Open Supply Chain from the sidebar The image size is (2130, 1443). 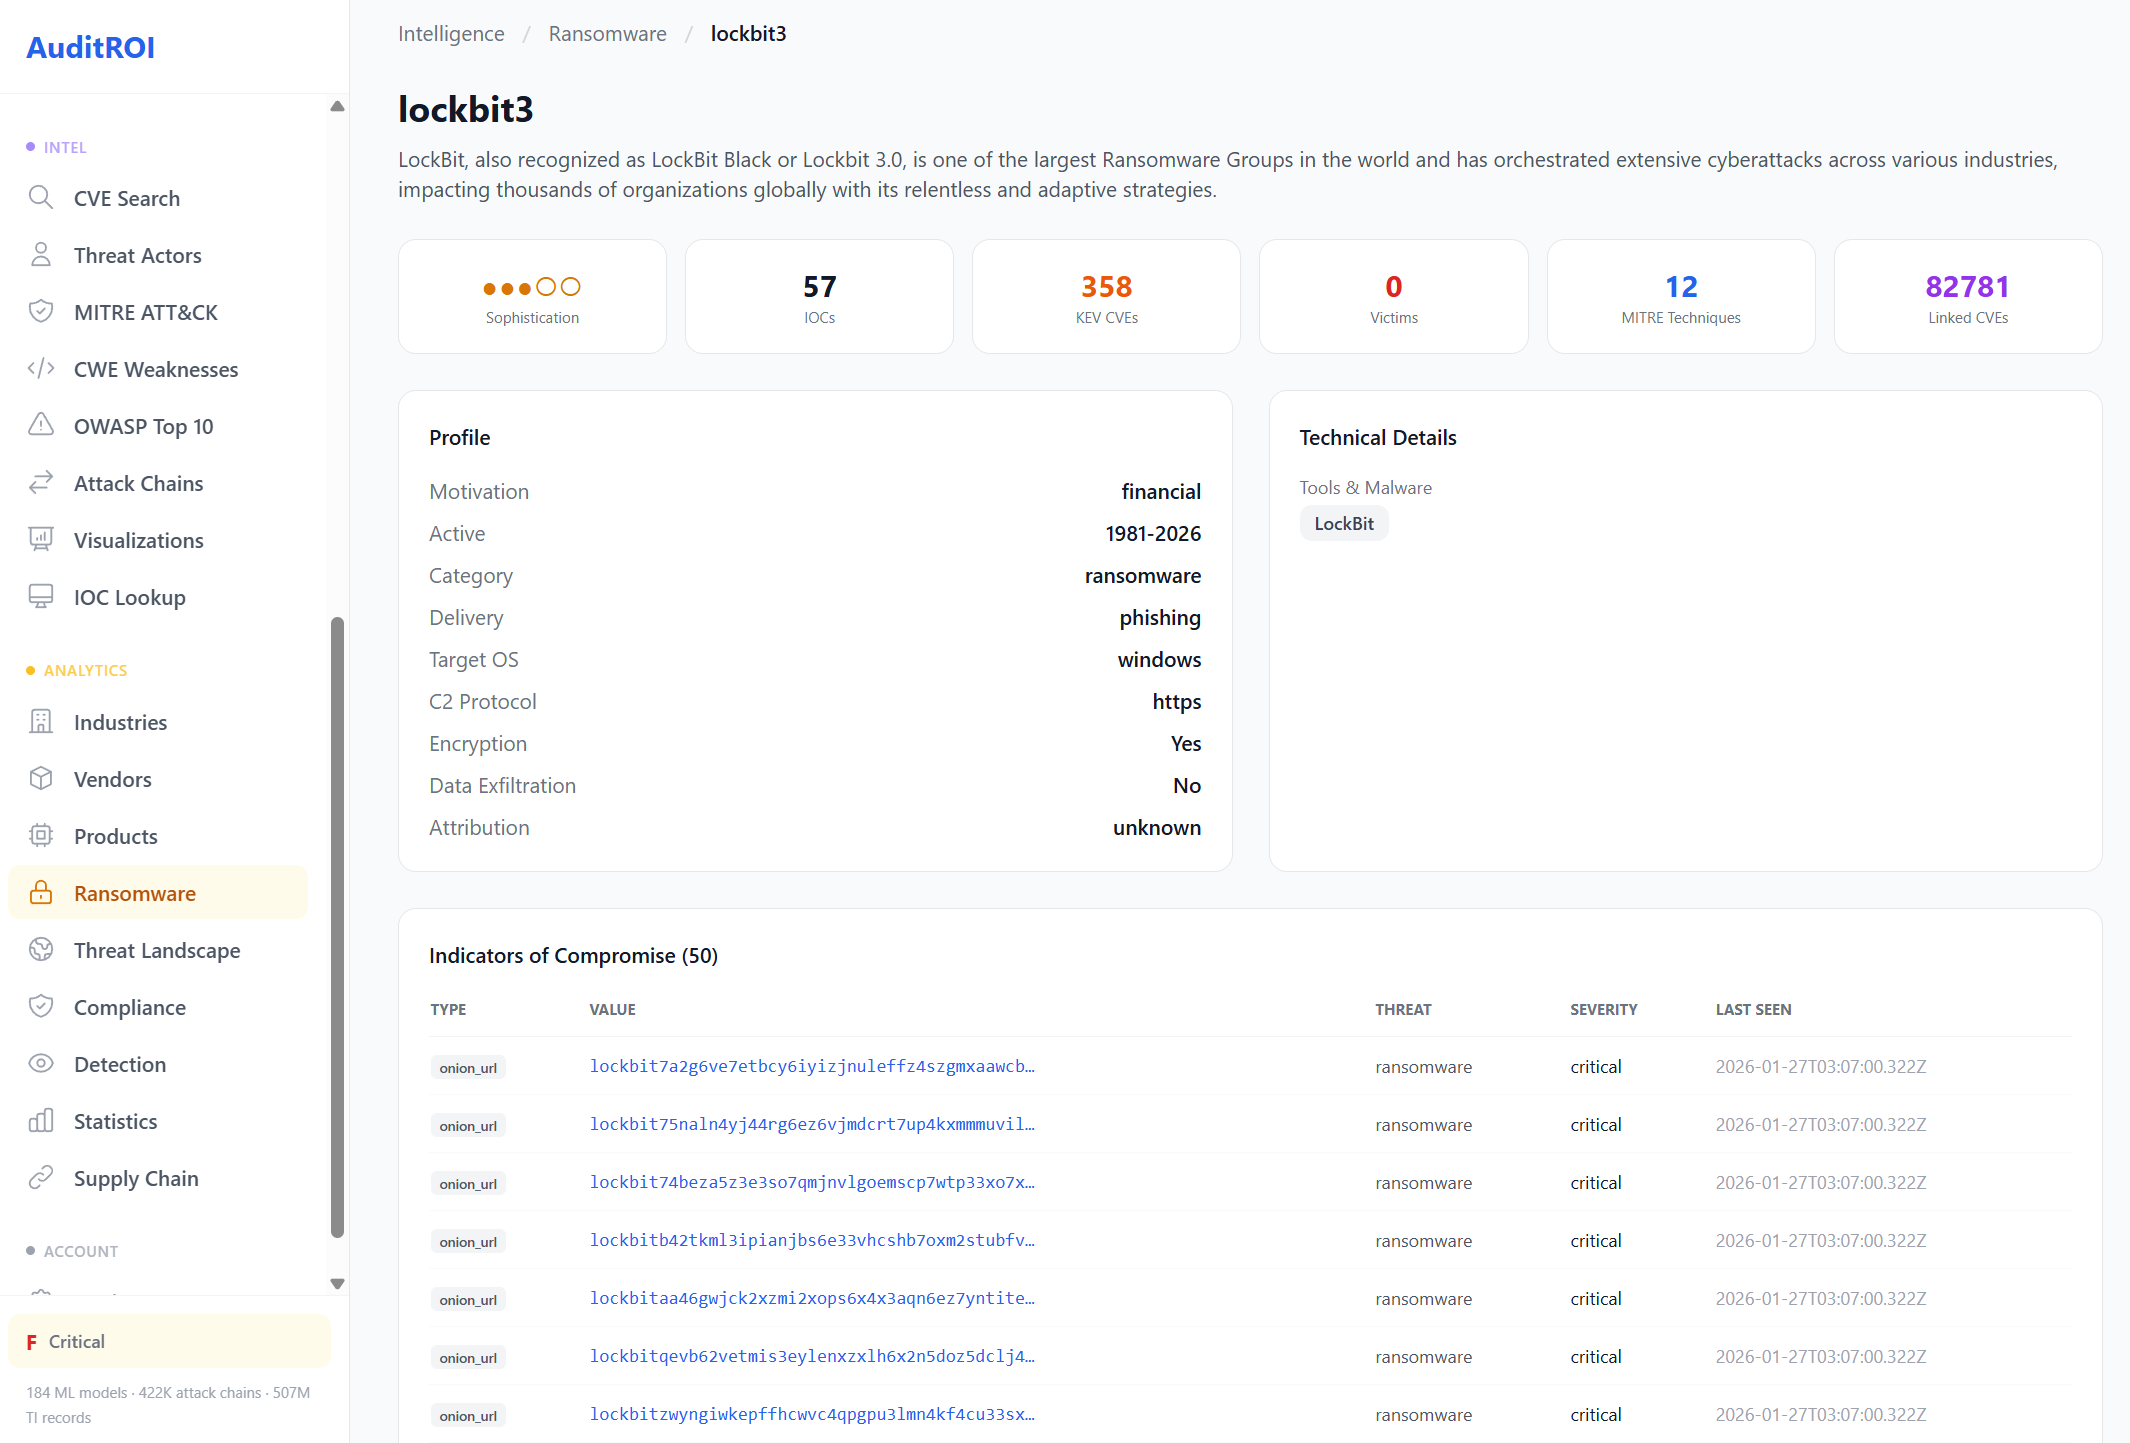135,1177
